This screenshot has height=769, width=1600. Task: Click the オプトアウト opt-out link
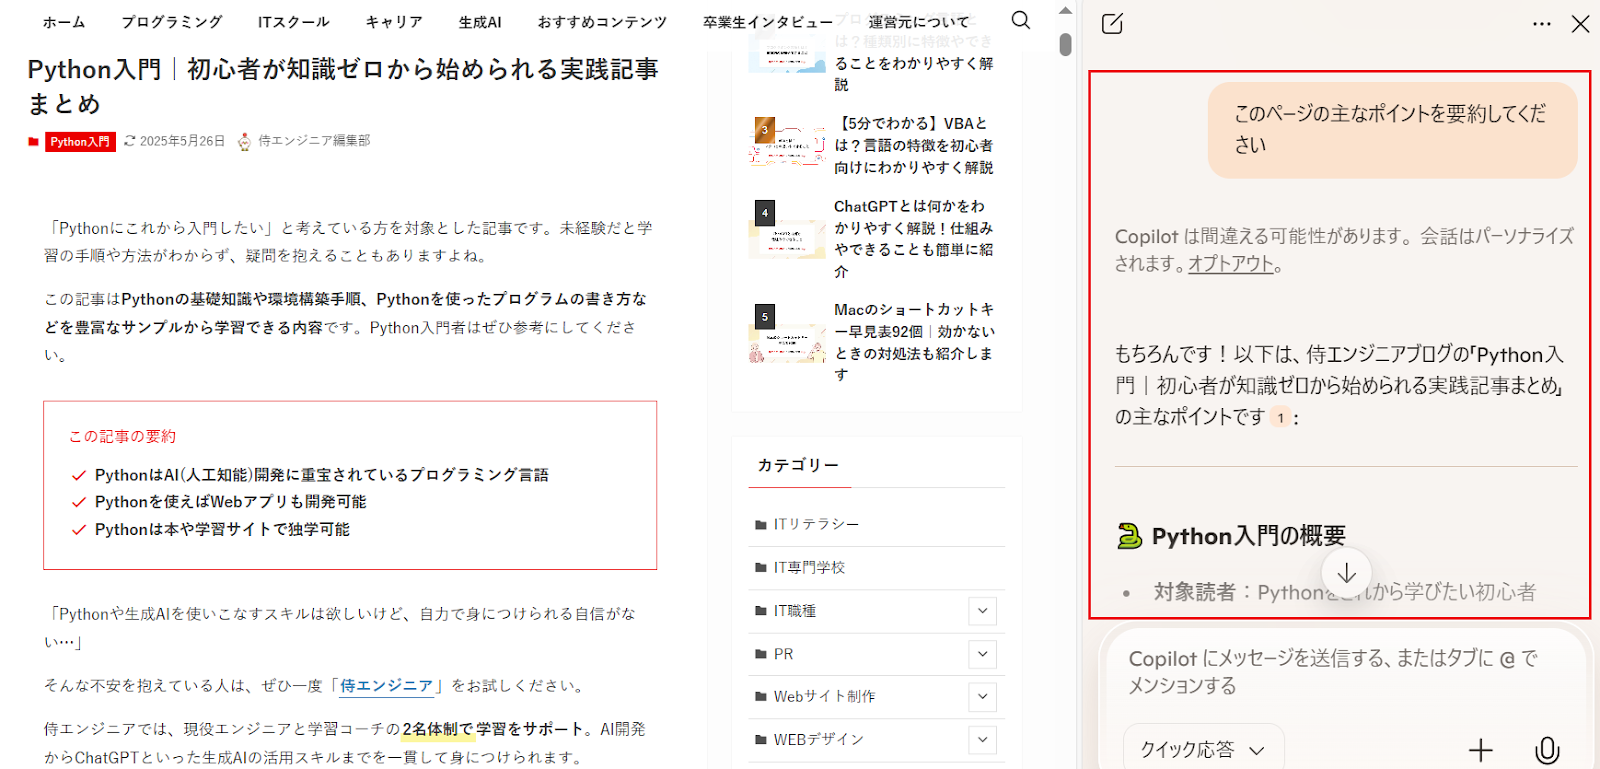[1231, 264]
